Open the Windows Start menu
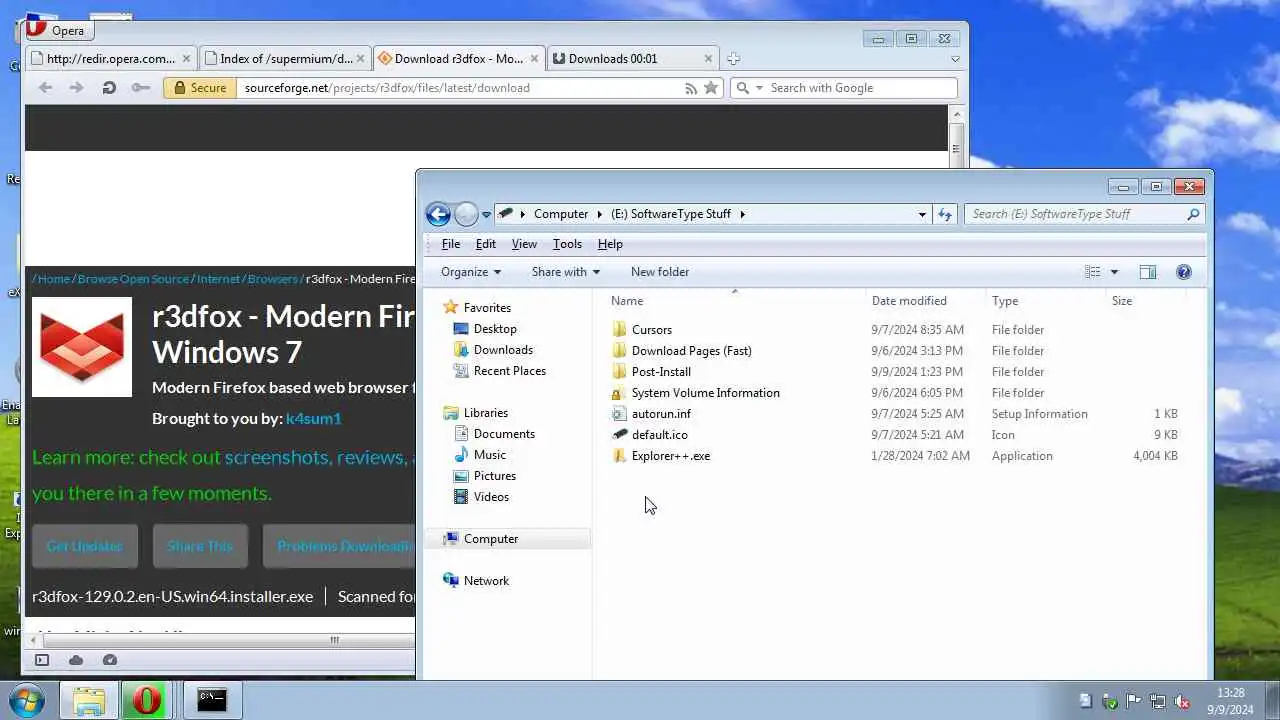The image size is (1280, 720). click(x=25, y=699)
